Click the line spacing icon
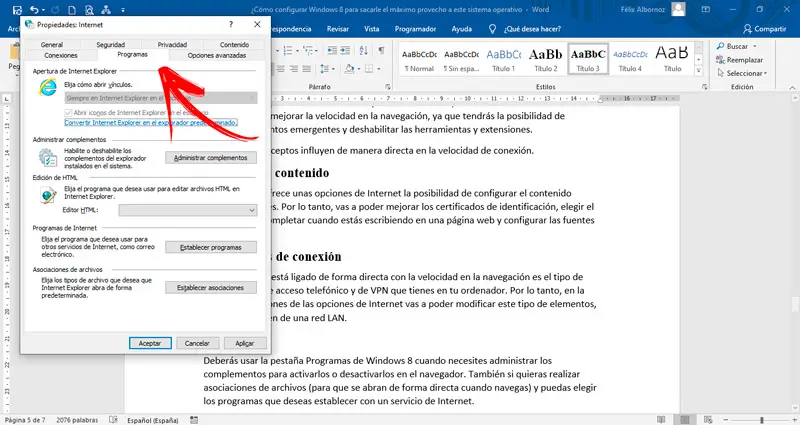 [324, 68]
